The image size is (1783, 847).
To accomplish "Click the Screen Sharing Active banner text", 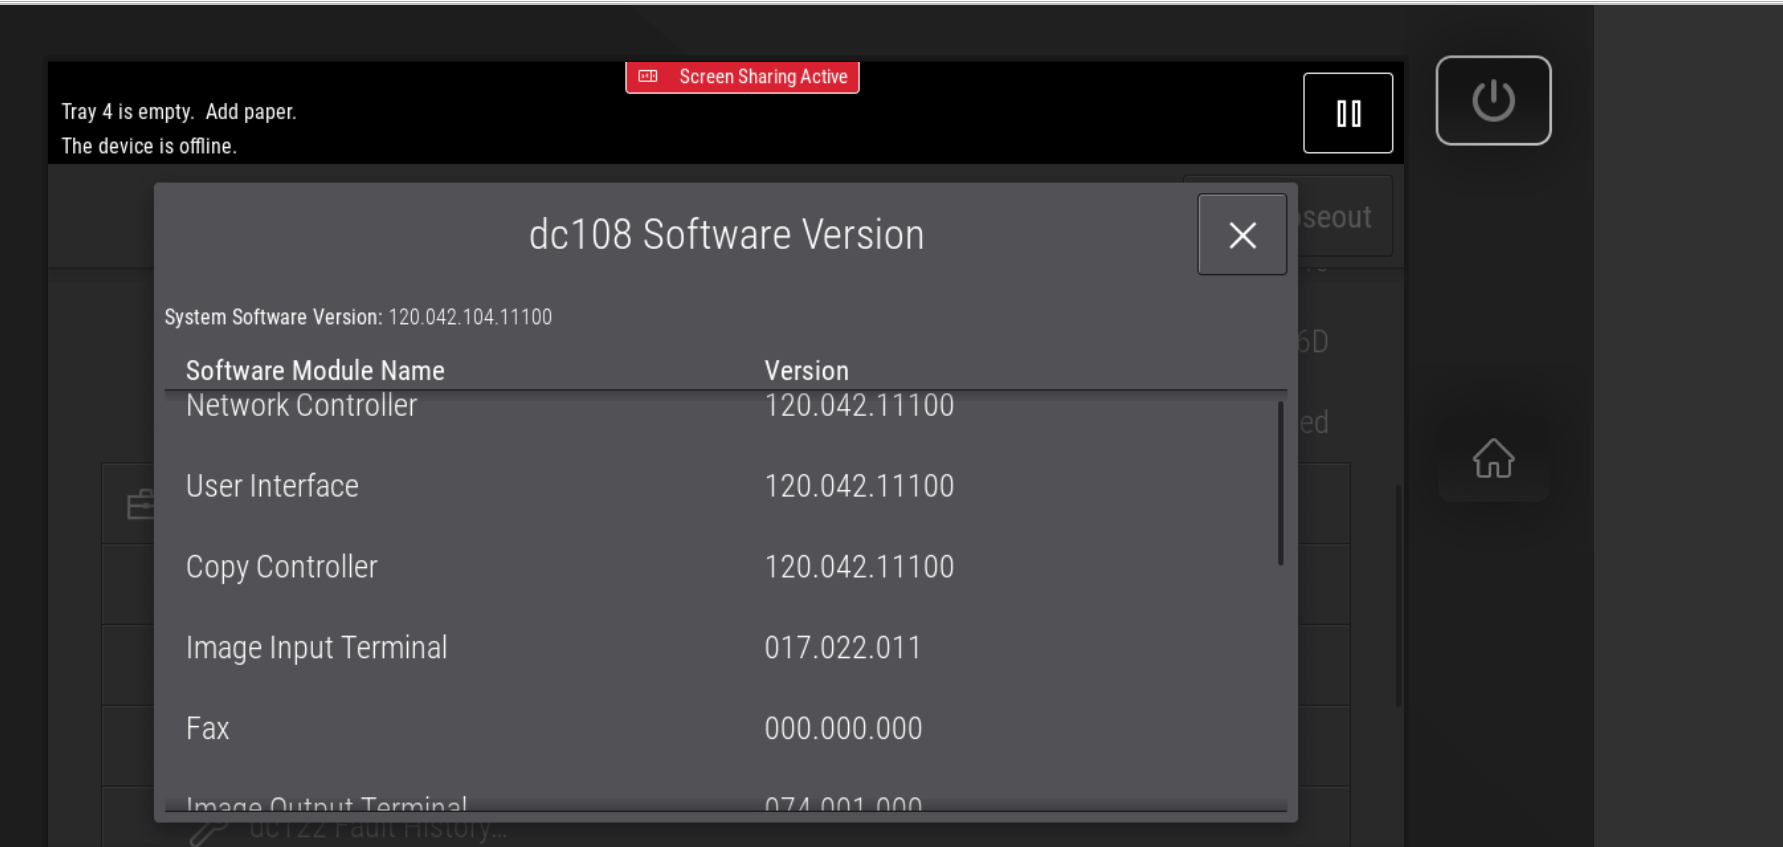I will (x=763, y=77).
